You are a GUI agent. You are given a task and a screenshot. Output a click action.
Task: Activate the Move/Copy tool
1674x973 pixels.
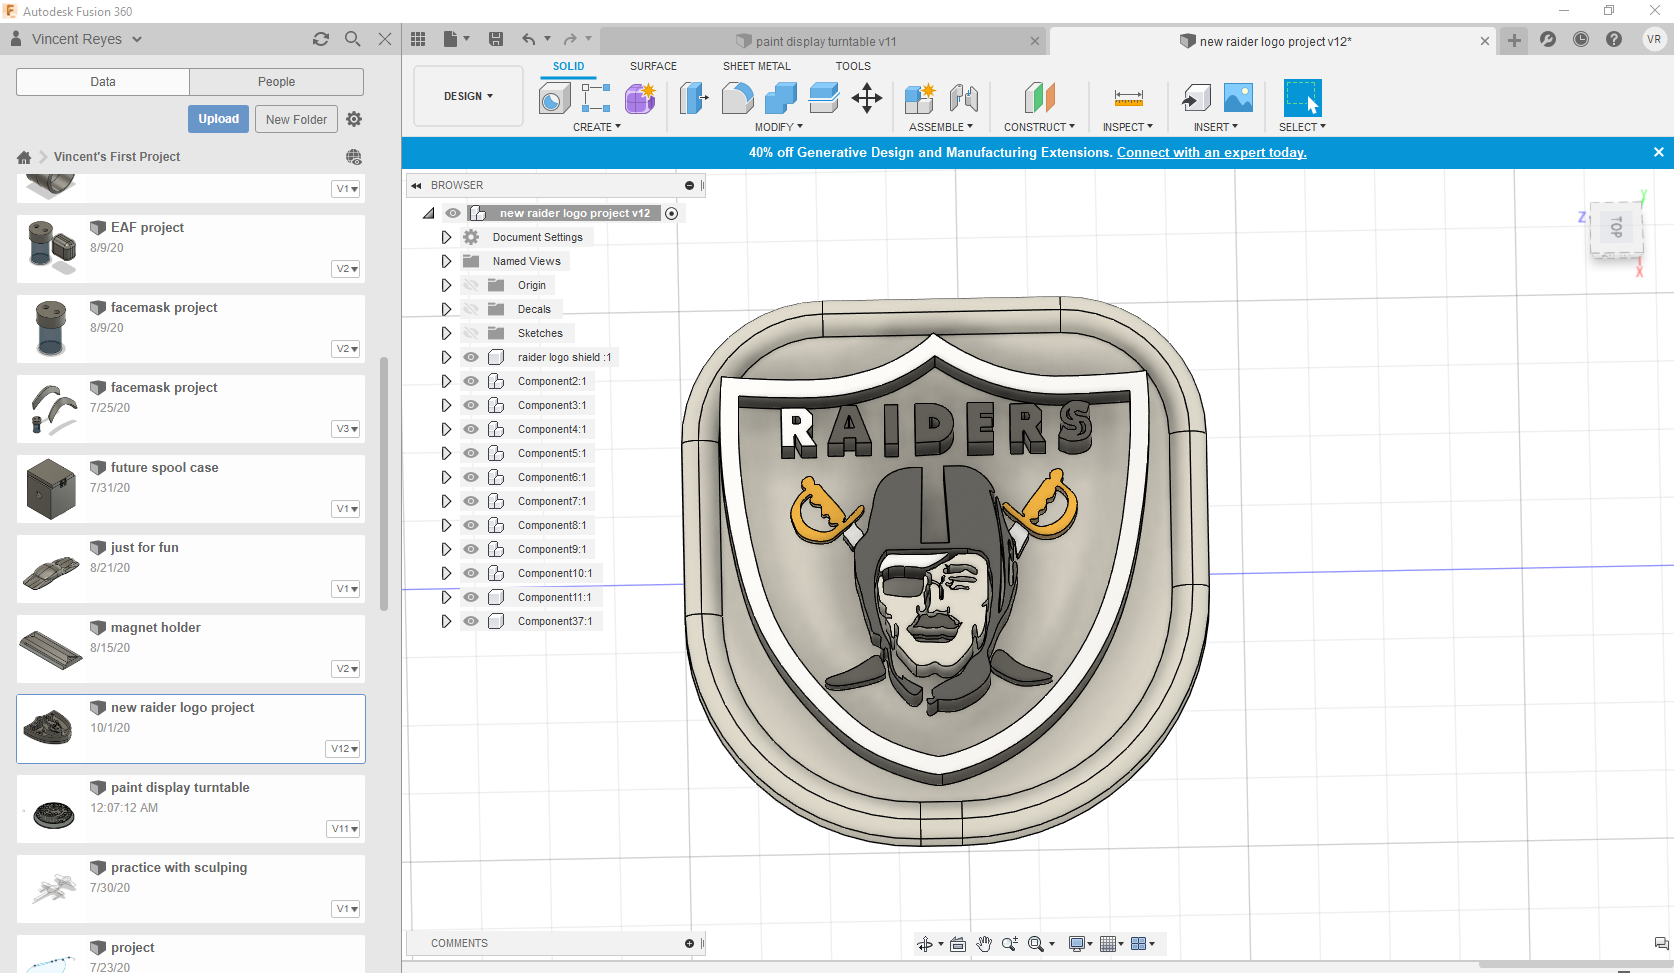tap(866, 98)
